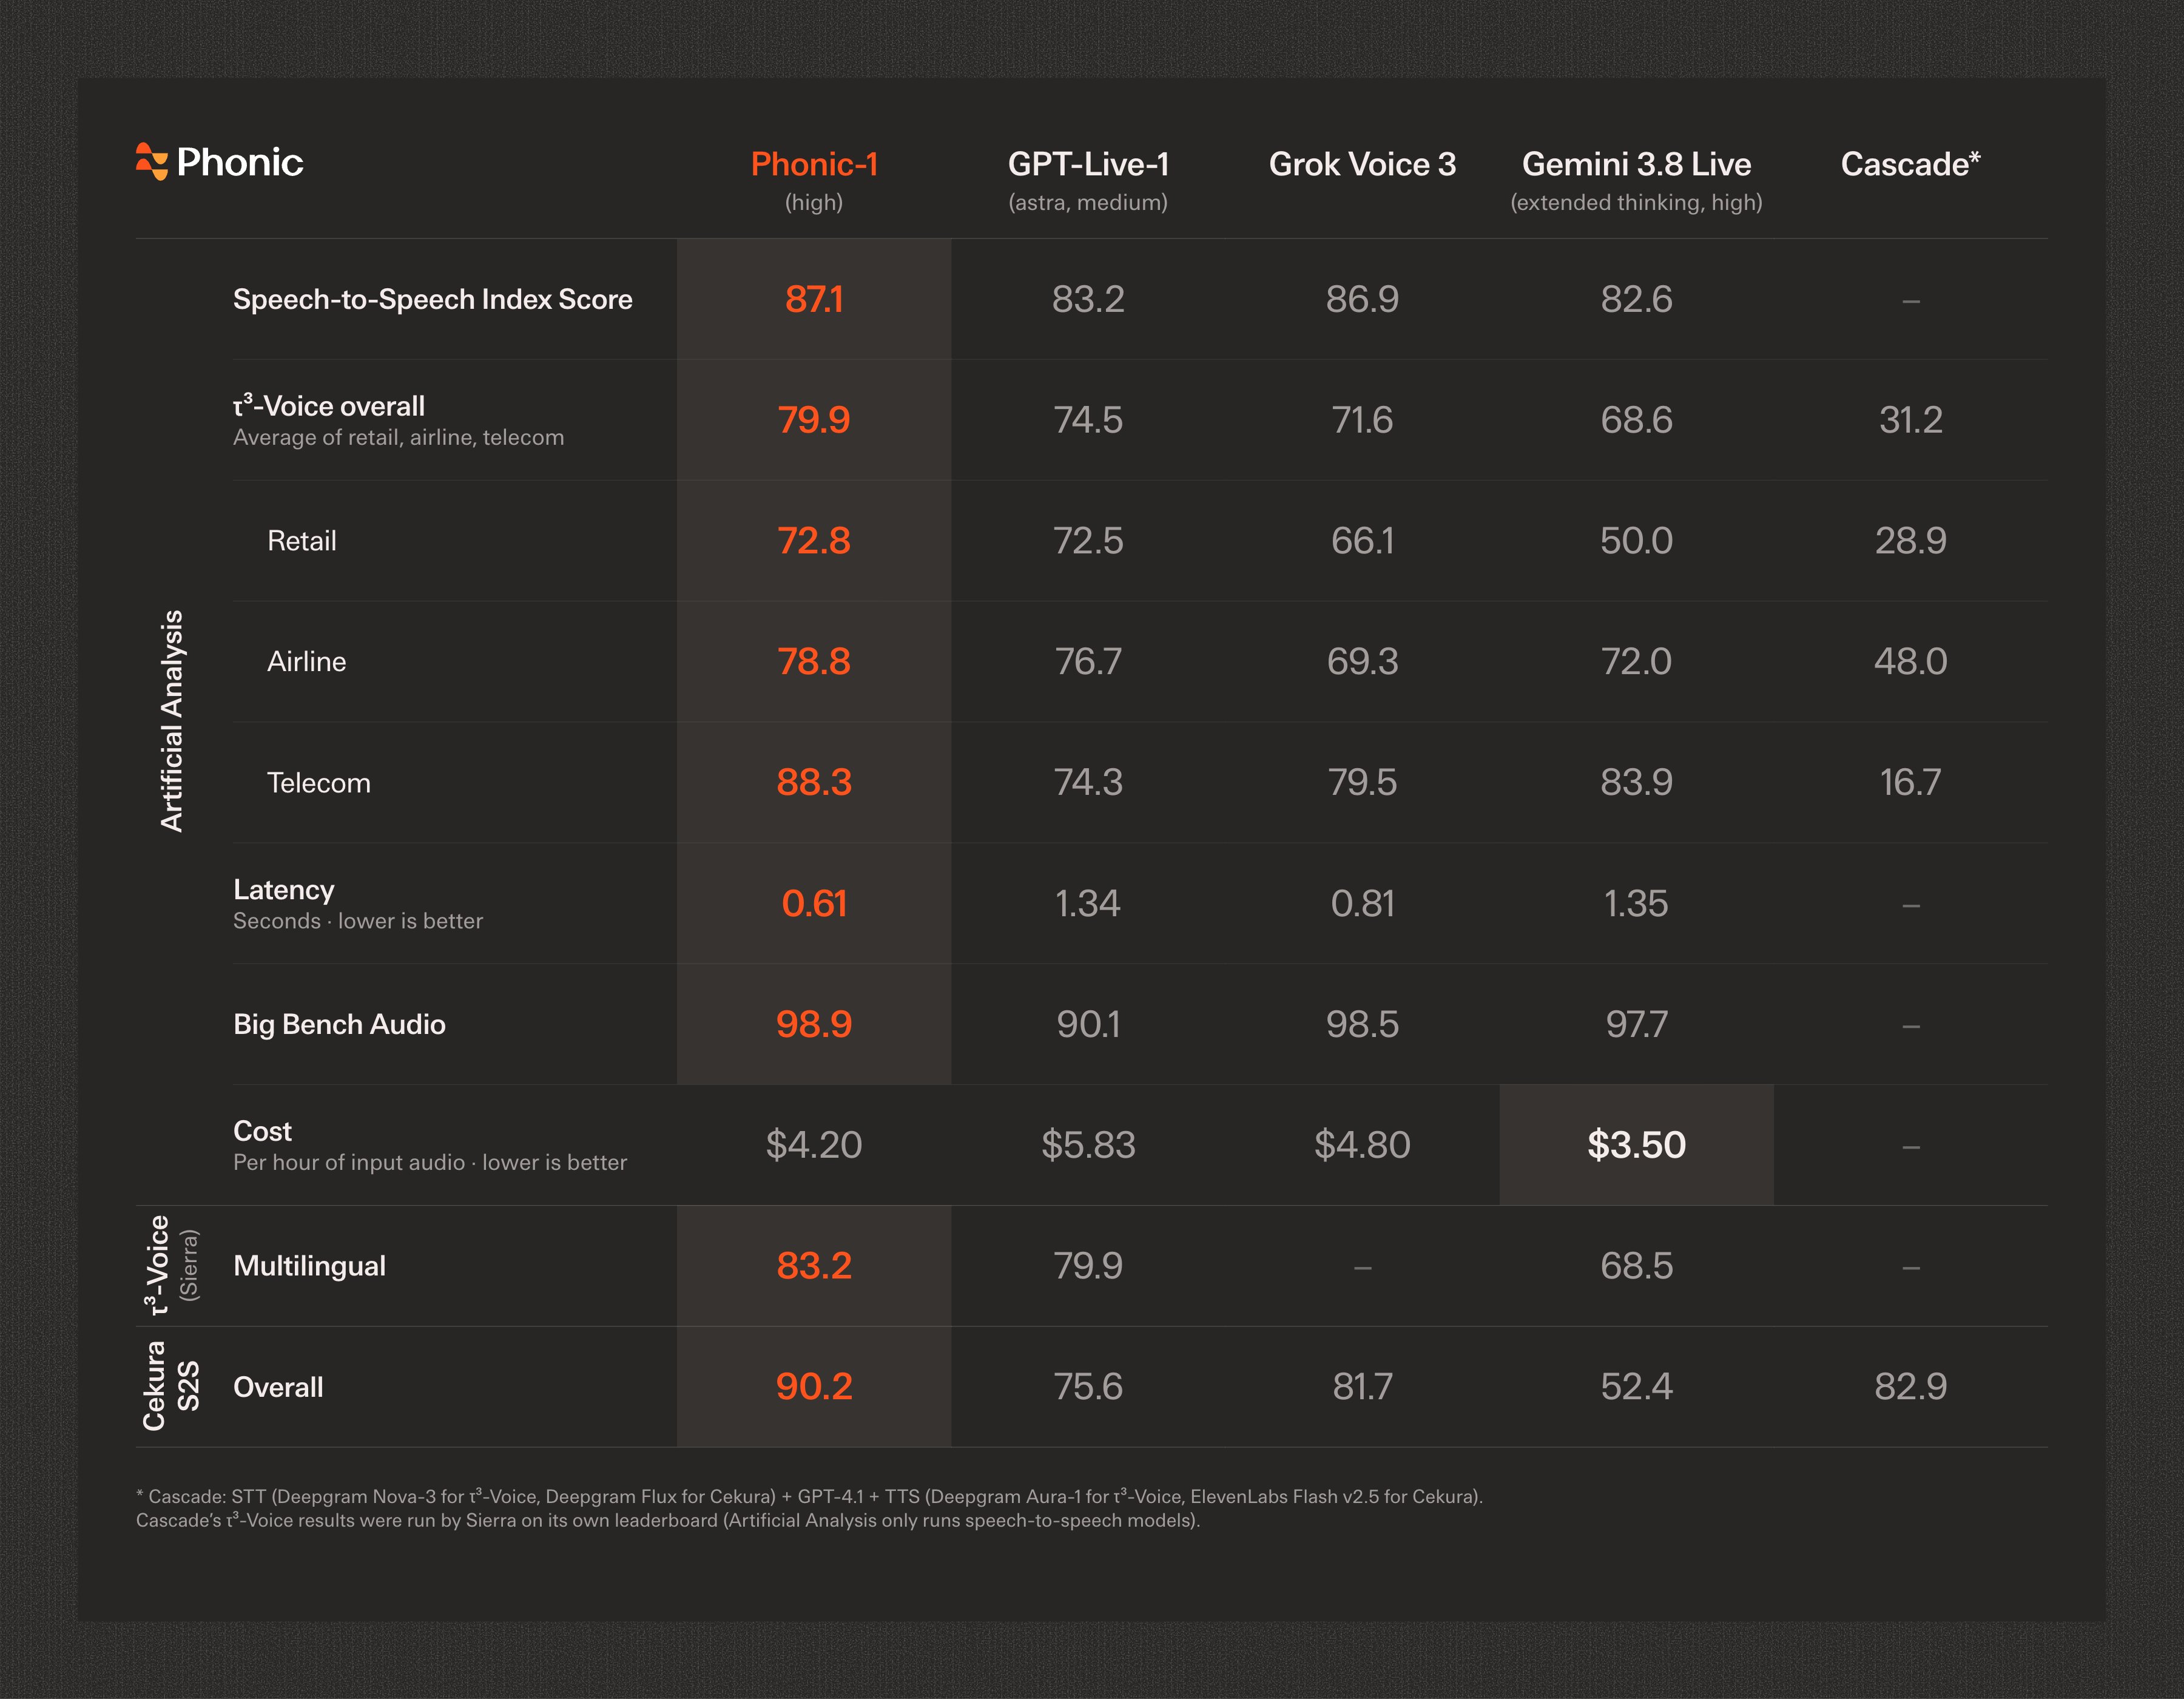
Task: Select the Grok Voice 3 column header
Action: click(x=1362, y=165)
